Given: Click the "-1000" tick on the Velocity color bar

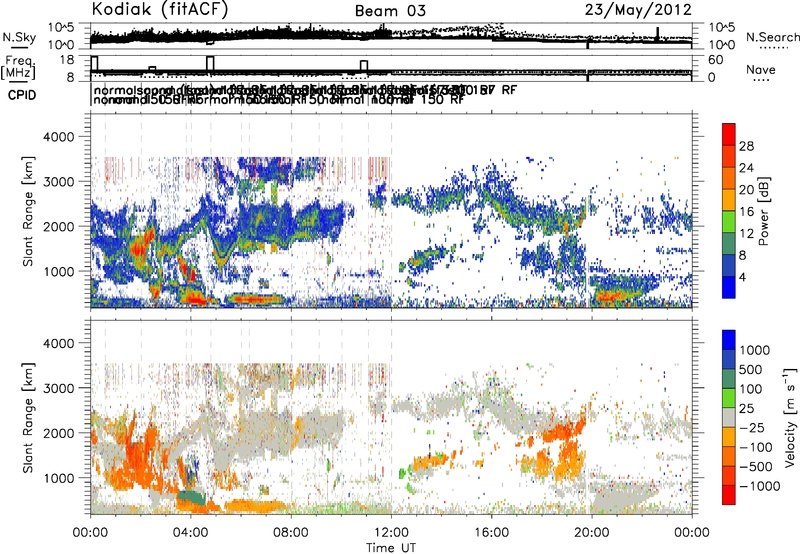Looking at the screenshot, I should [759, 486].
